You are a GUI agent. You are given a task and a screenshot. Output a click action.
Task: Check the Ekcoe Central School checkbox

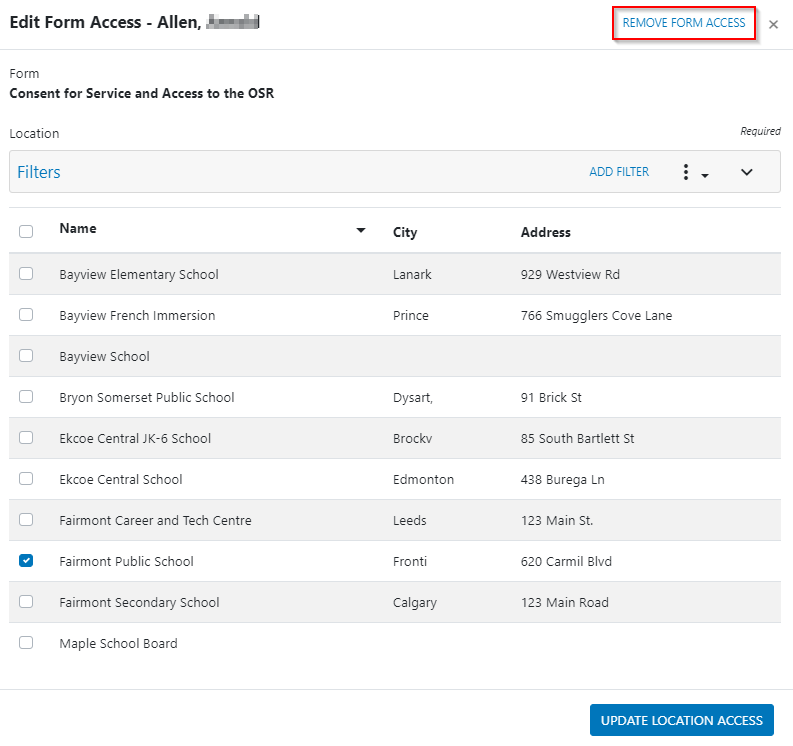(26, 478)
